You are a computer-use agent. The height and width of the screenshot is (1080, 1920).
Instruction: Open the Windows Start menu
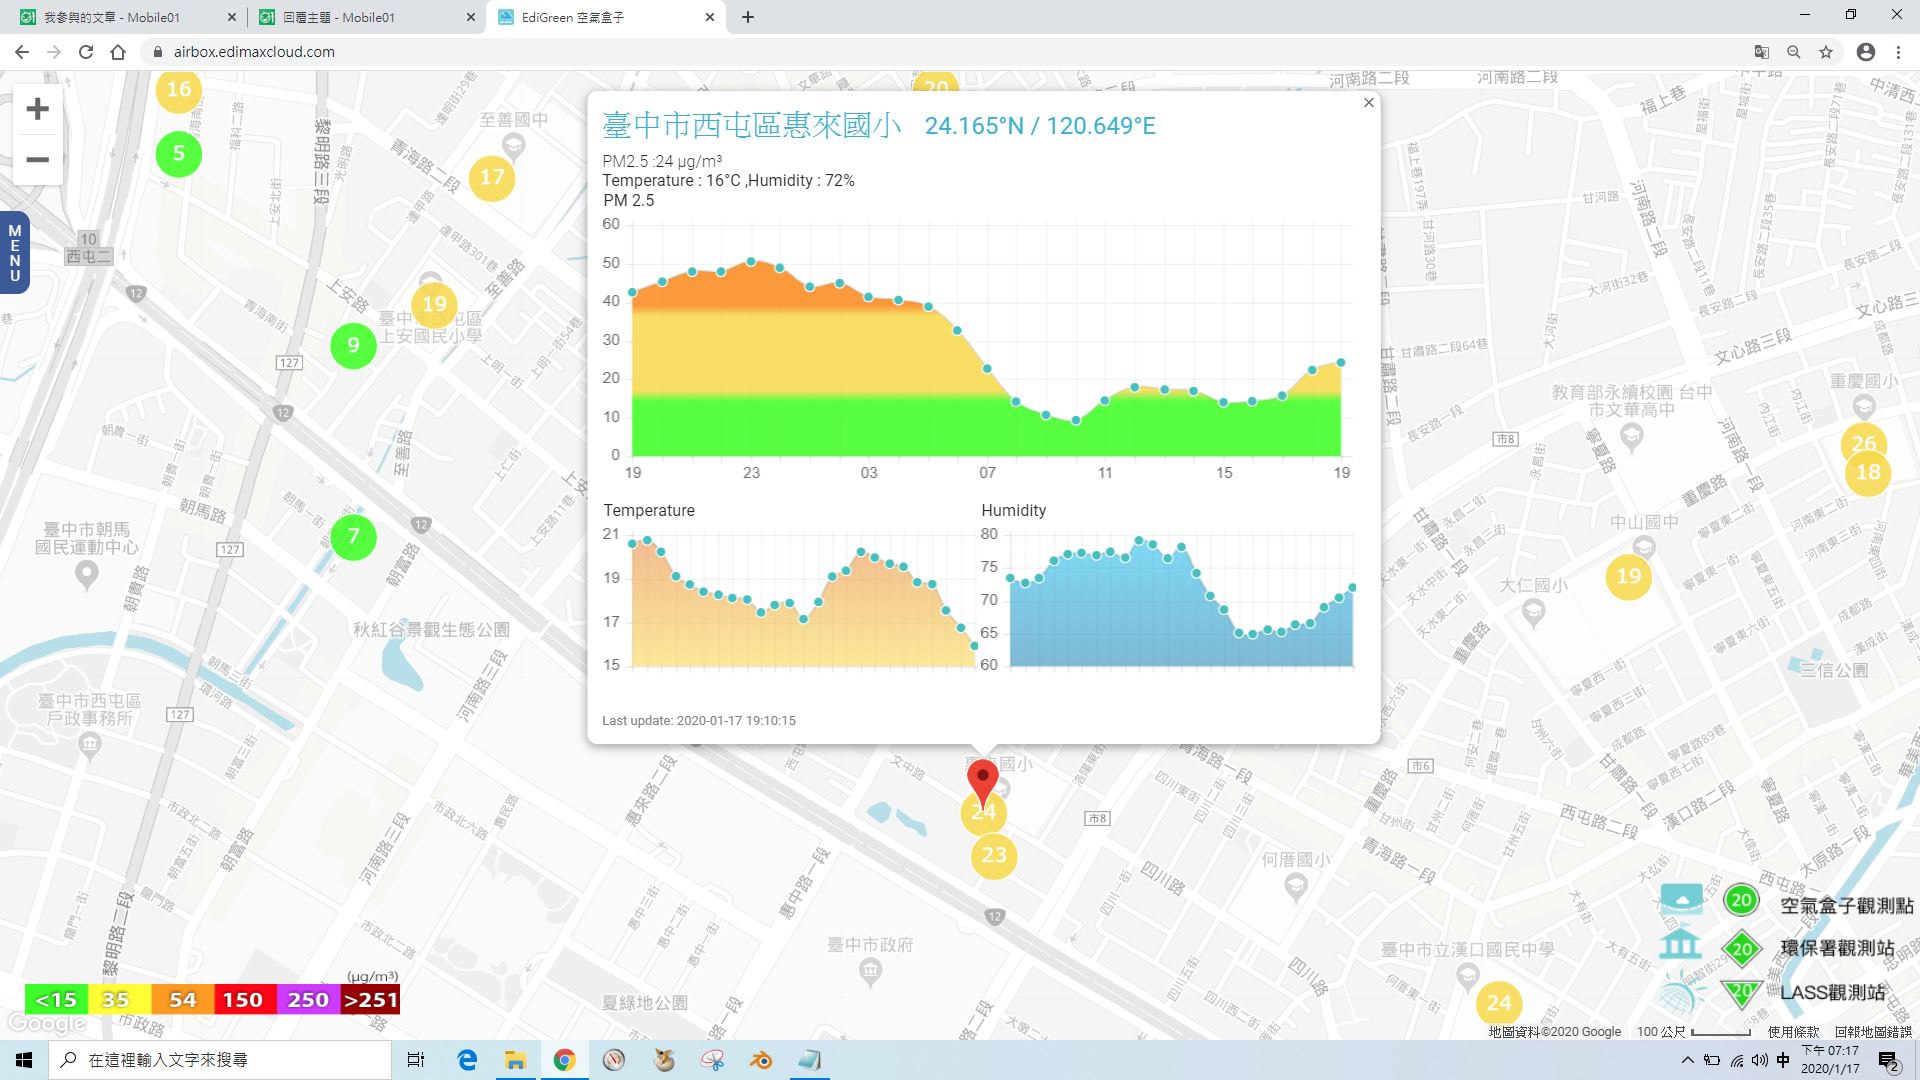tap(24, 1060)
